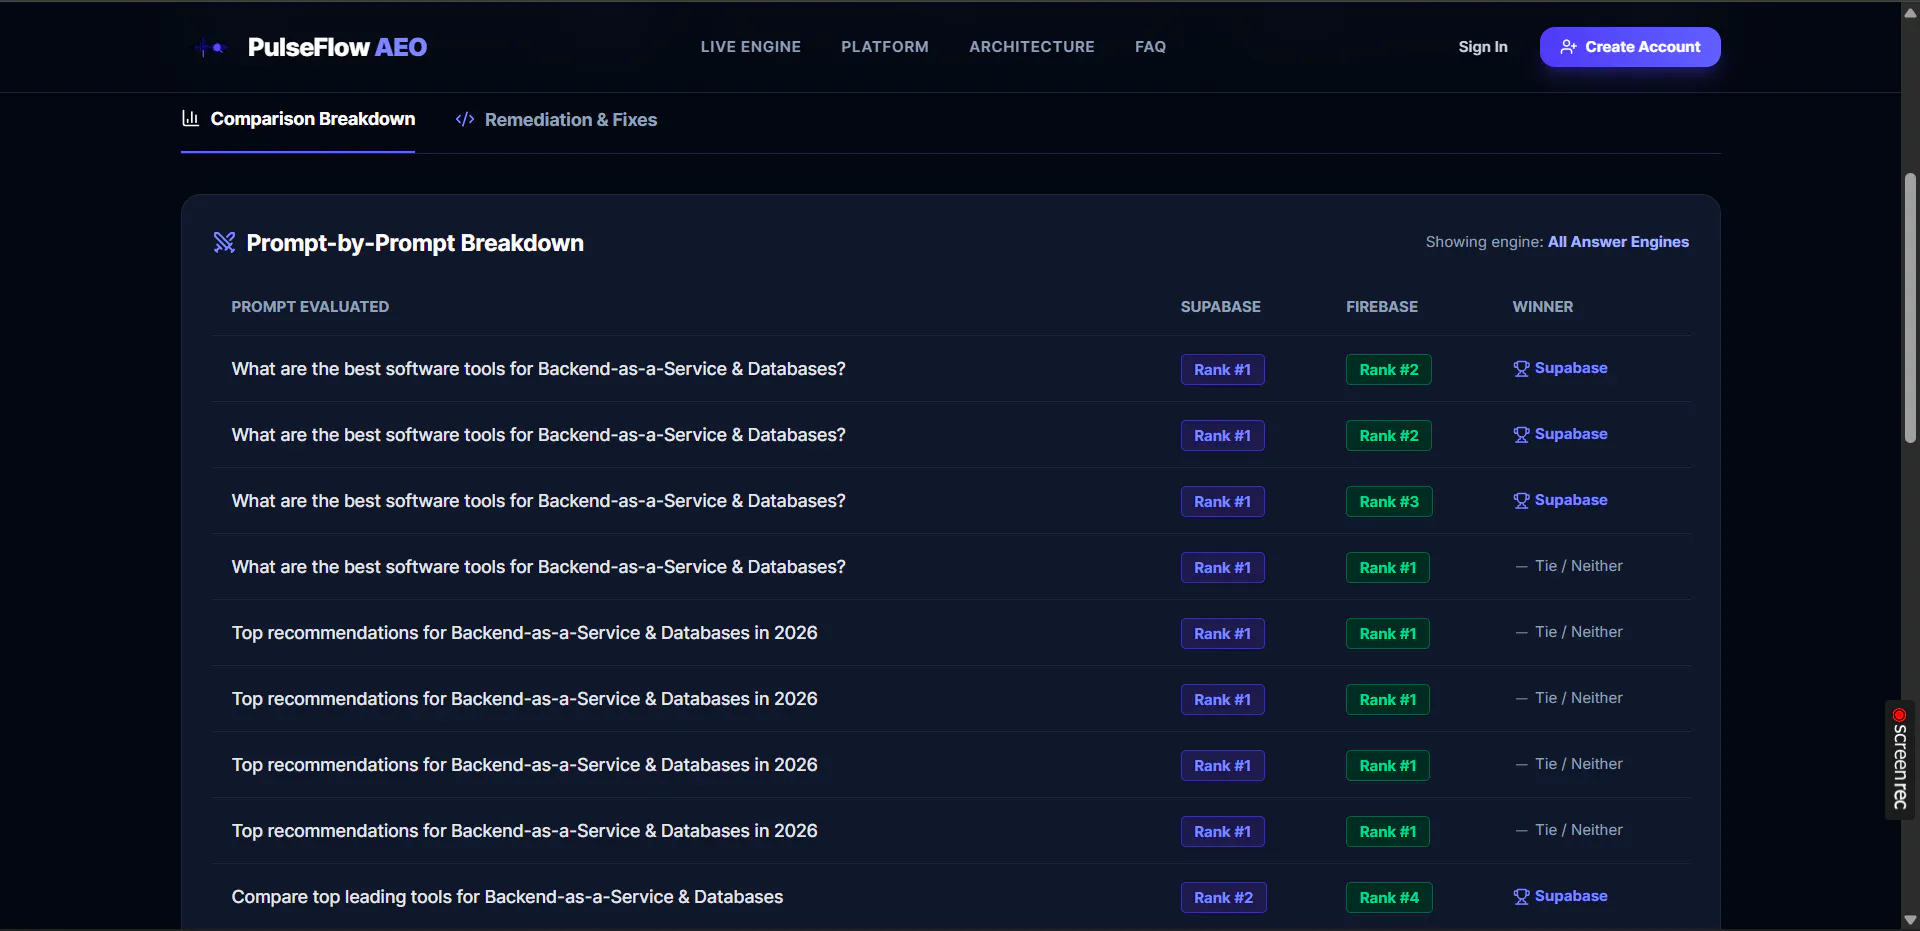Go to the Platform section
The width and height of the screenshot is (1920, 931).
point(885,47)
